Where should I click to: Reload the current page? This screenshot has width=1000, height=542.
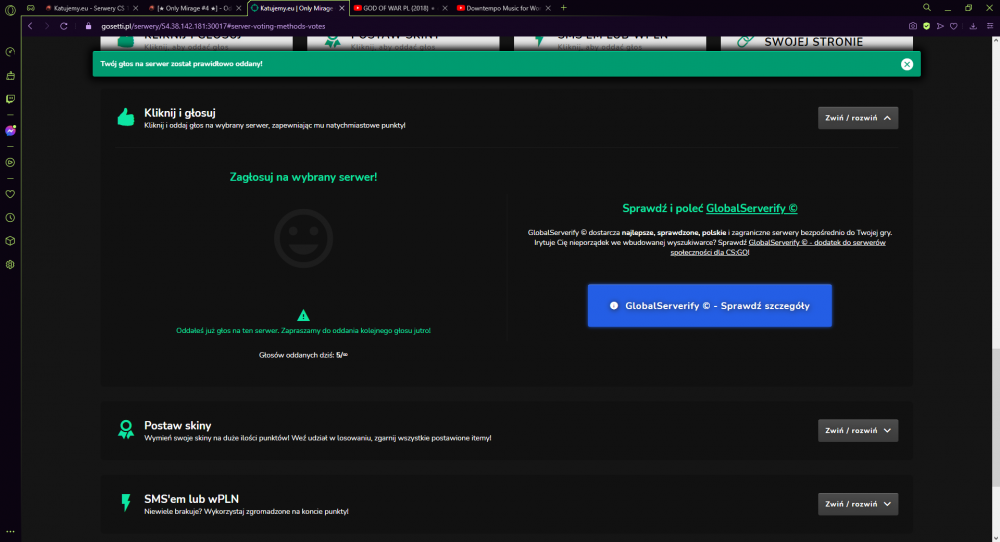(64, 26)
